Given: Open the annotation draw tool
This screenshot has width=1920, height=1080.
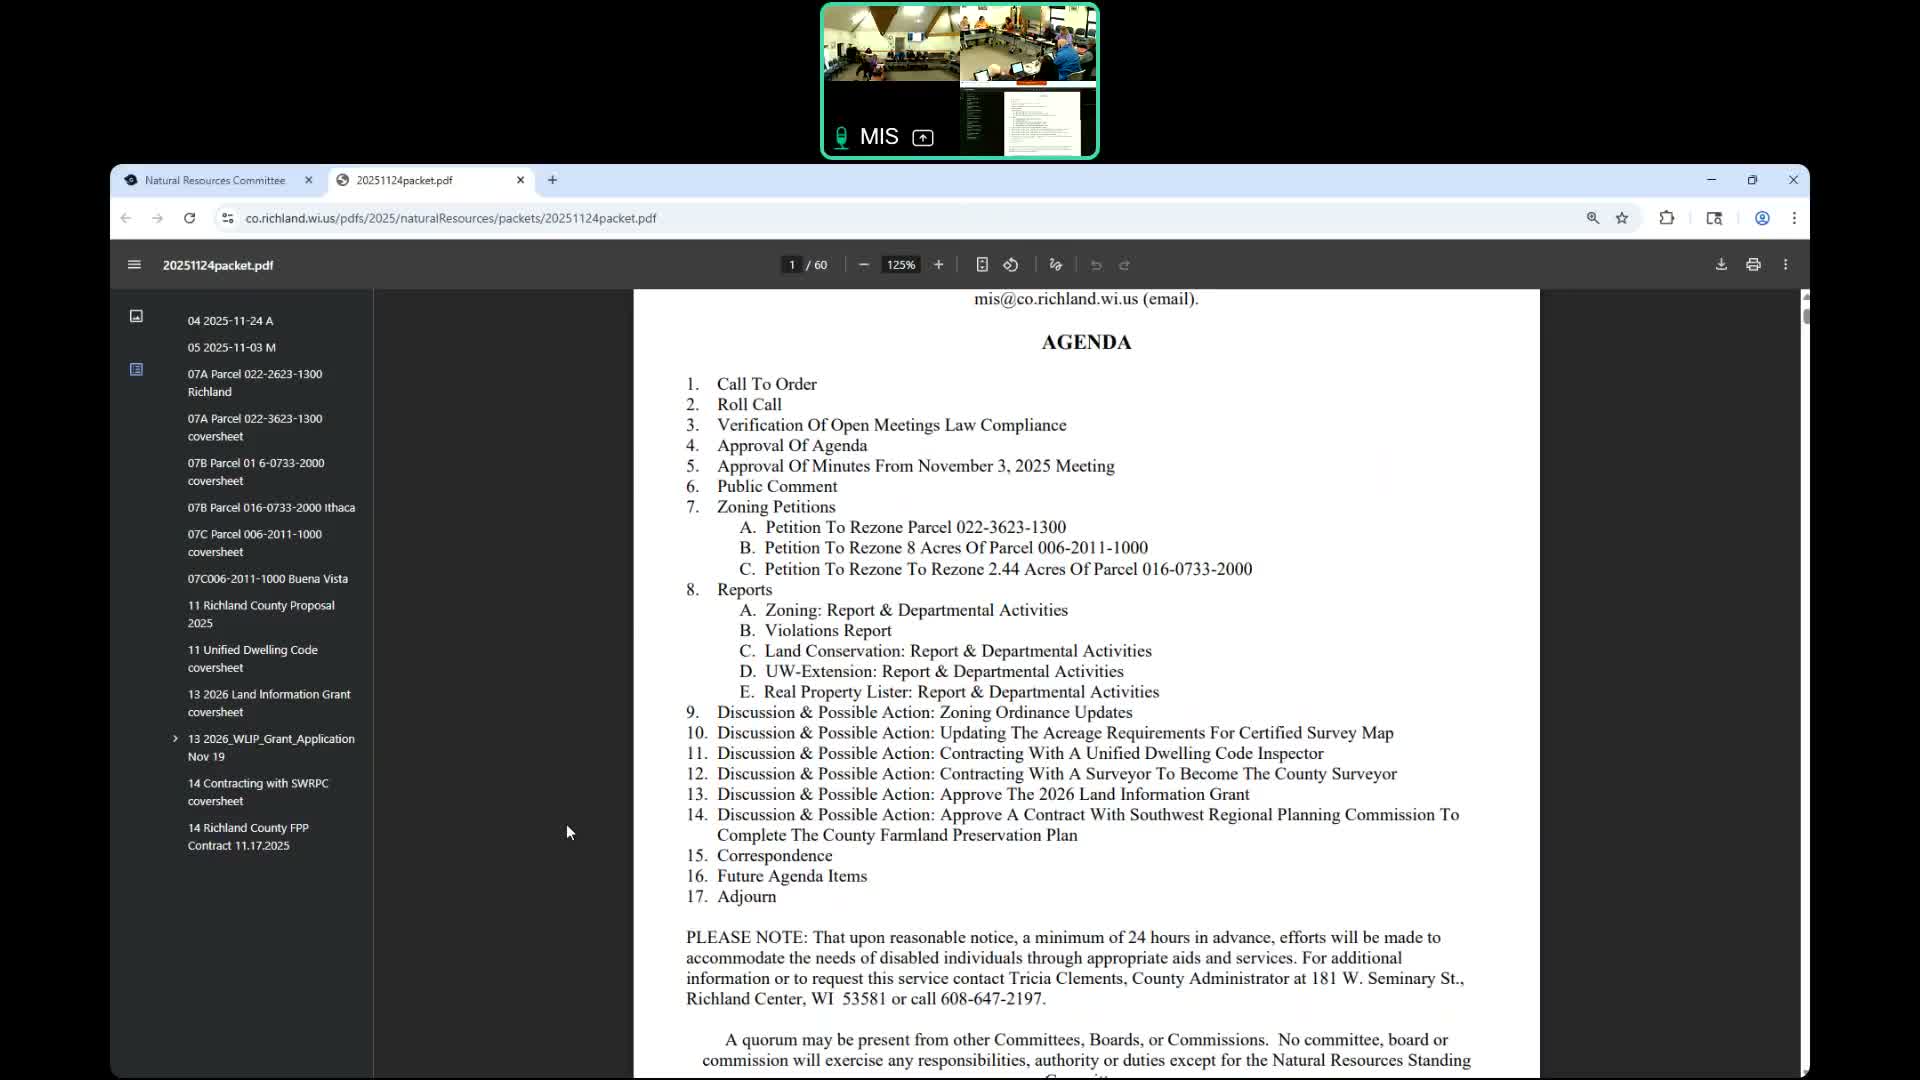Looking at the screenshot, I should tap(1055, 265).
